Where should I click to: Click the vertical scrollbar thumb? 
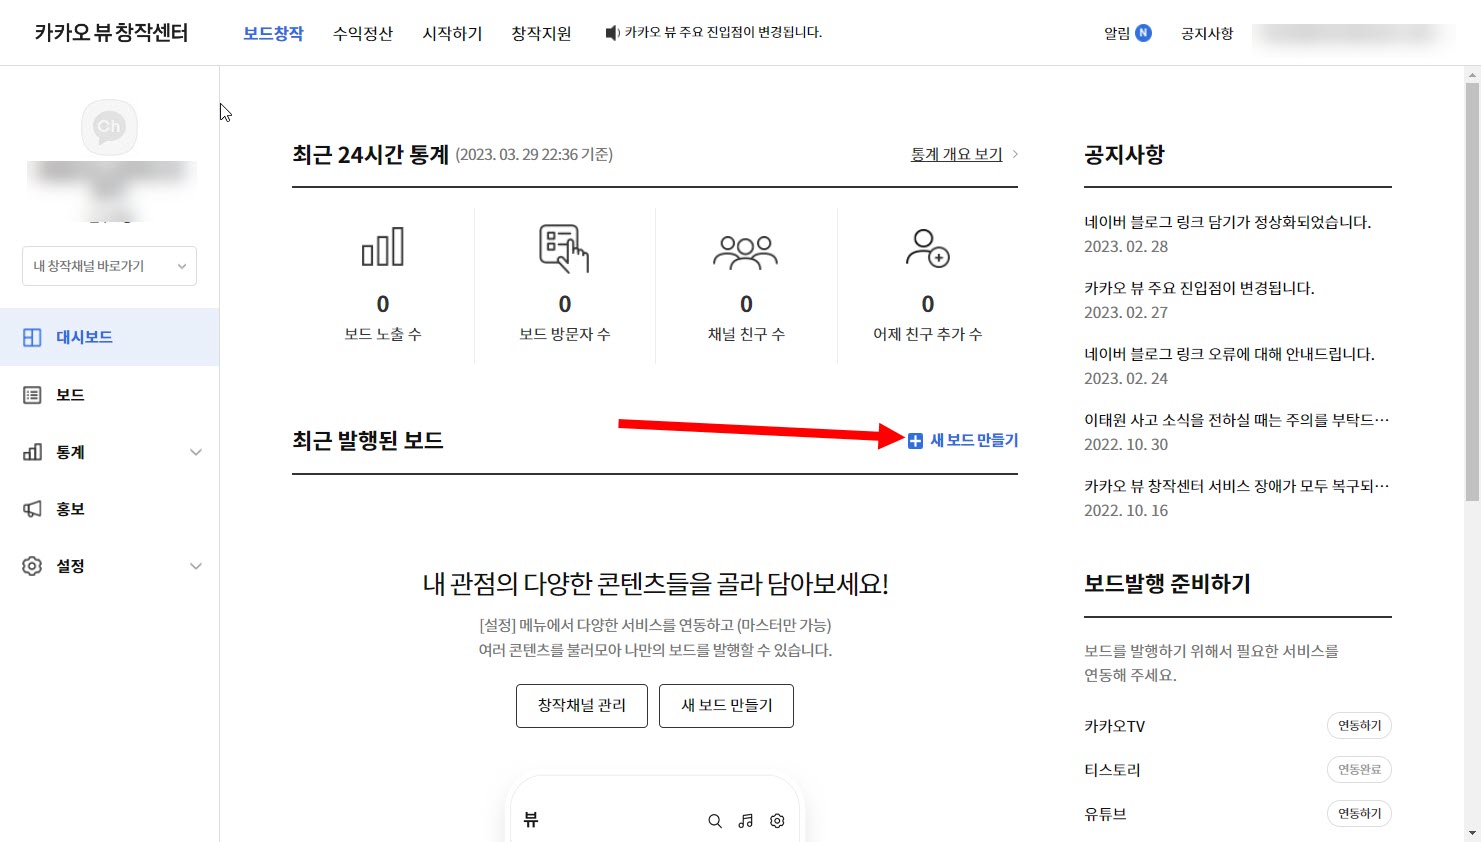coord(1472,291)
